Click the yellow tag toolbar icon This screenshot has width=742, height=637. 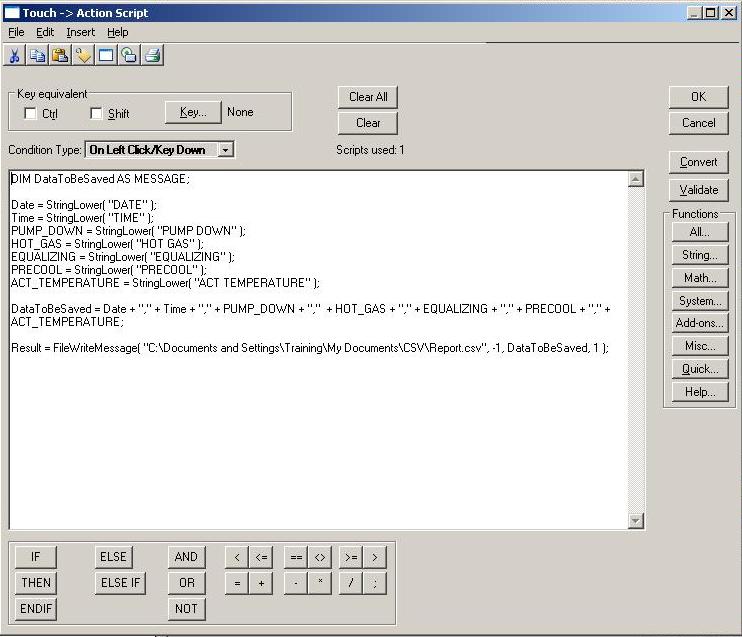[83, 55]
